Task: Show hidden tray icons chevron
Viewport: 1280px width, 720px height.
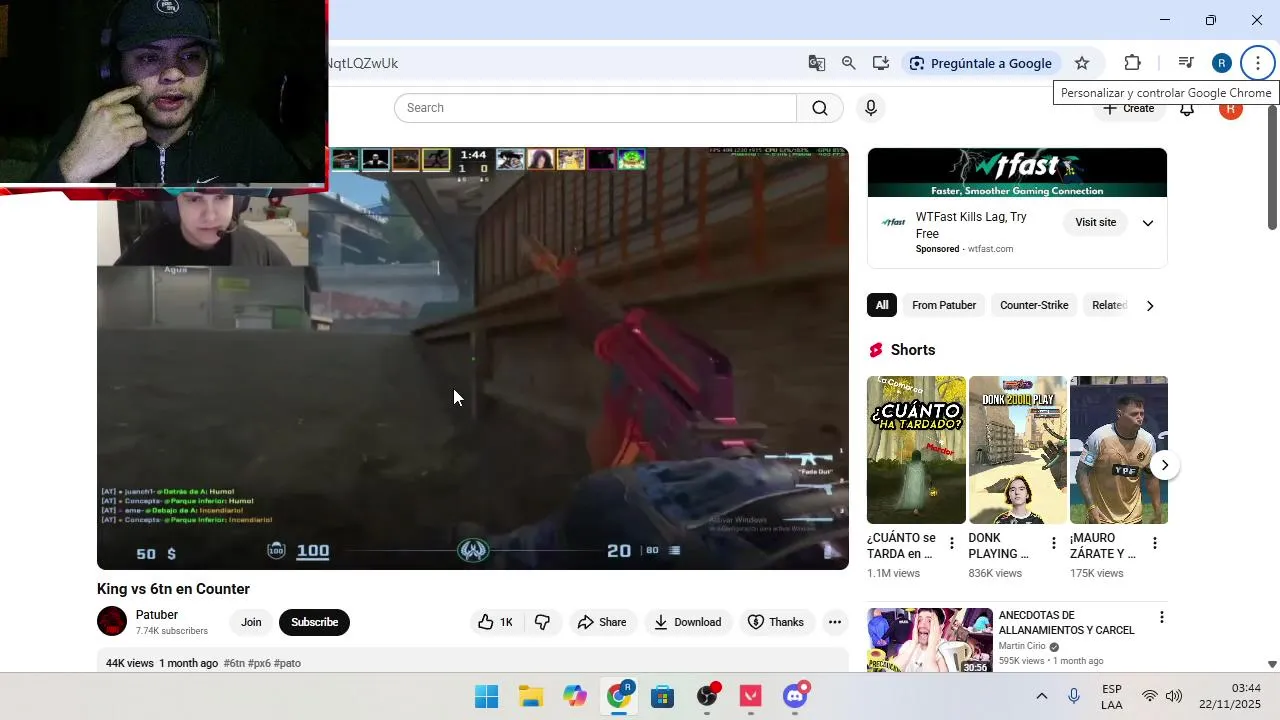Action: point(1041,696)
